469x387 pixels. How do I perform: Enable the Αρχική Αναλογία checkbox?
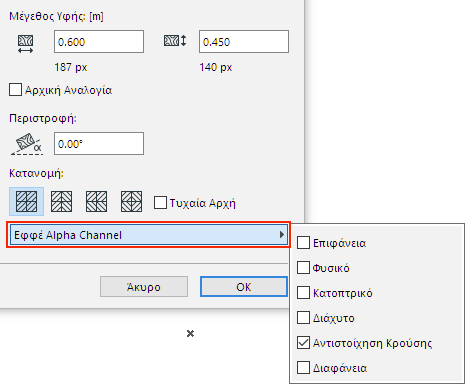pyautogui.click(x=15, y=90)
